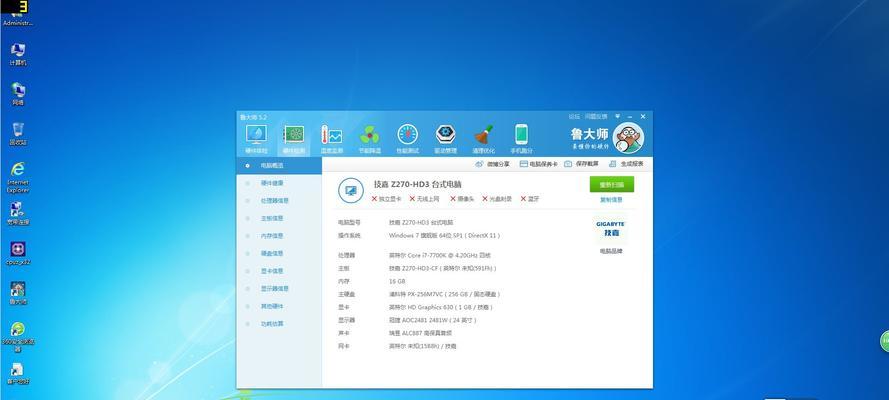
Task: Select 硬盘信息 in the sidebar
Action: coord(279,253)
